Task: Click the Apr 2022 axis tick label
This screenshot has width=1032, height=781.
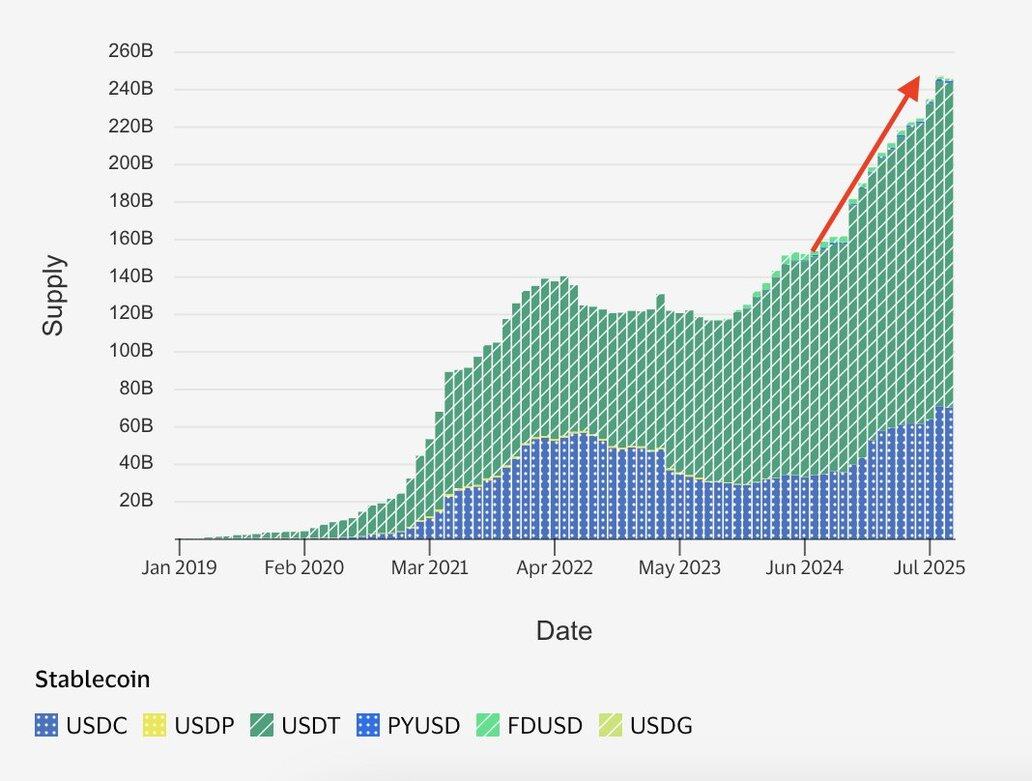Action: [x=554, y=568]
